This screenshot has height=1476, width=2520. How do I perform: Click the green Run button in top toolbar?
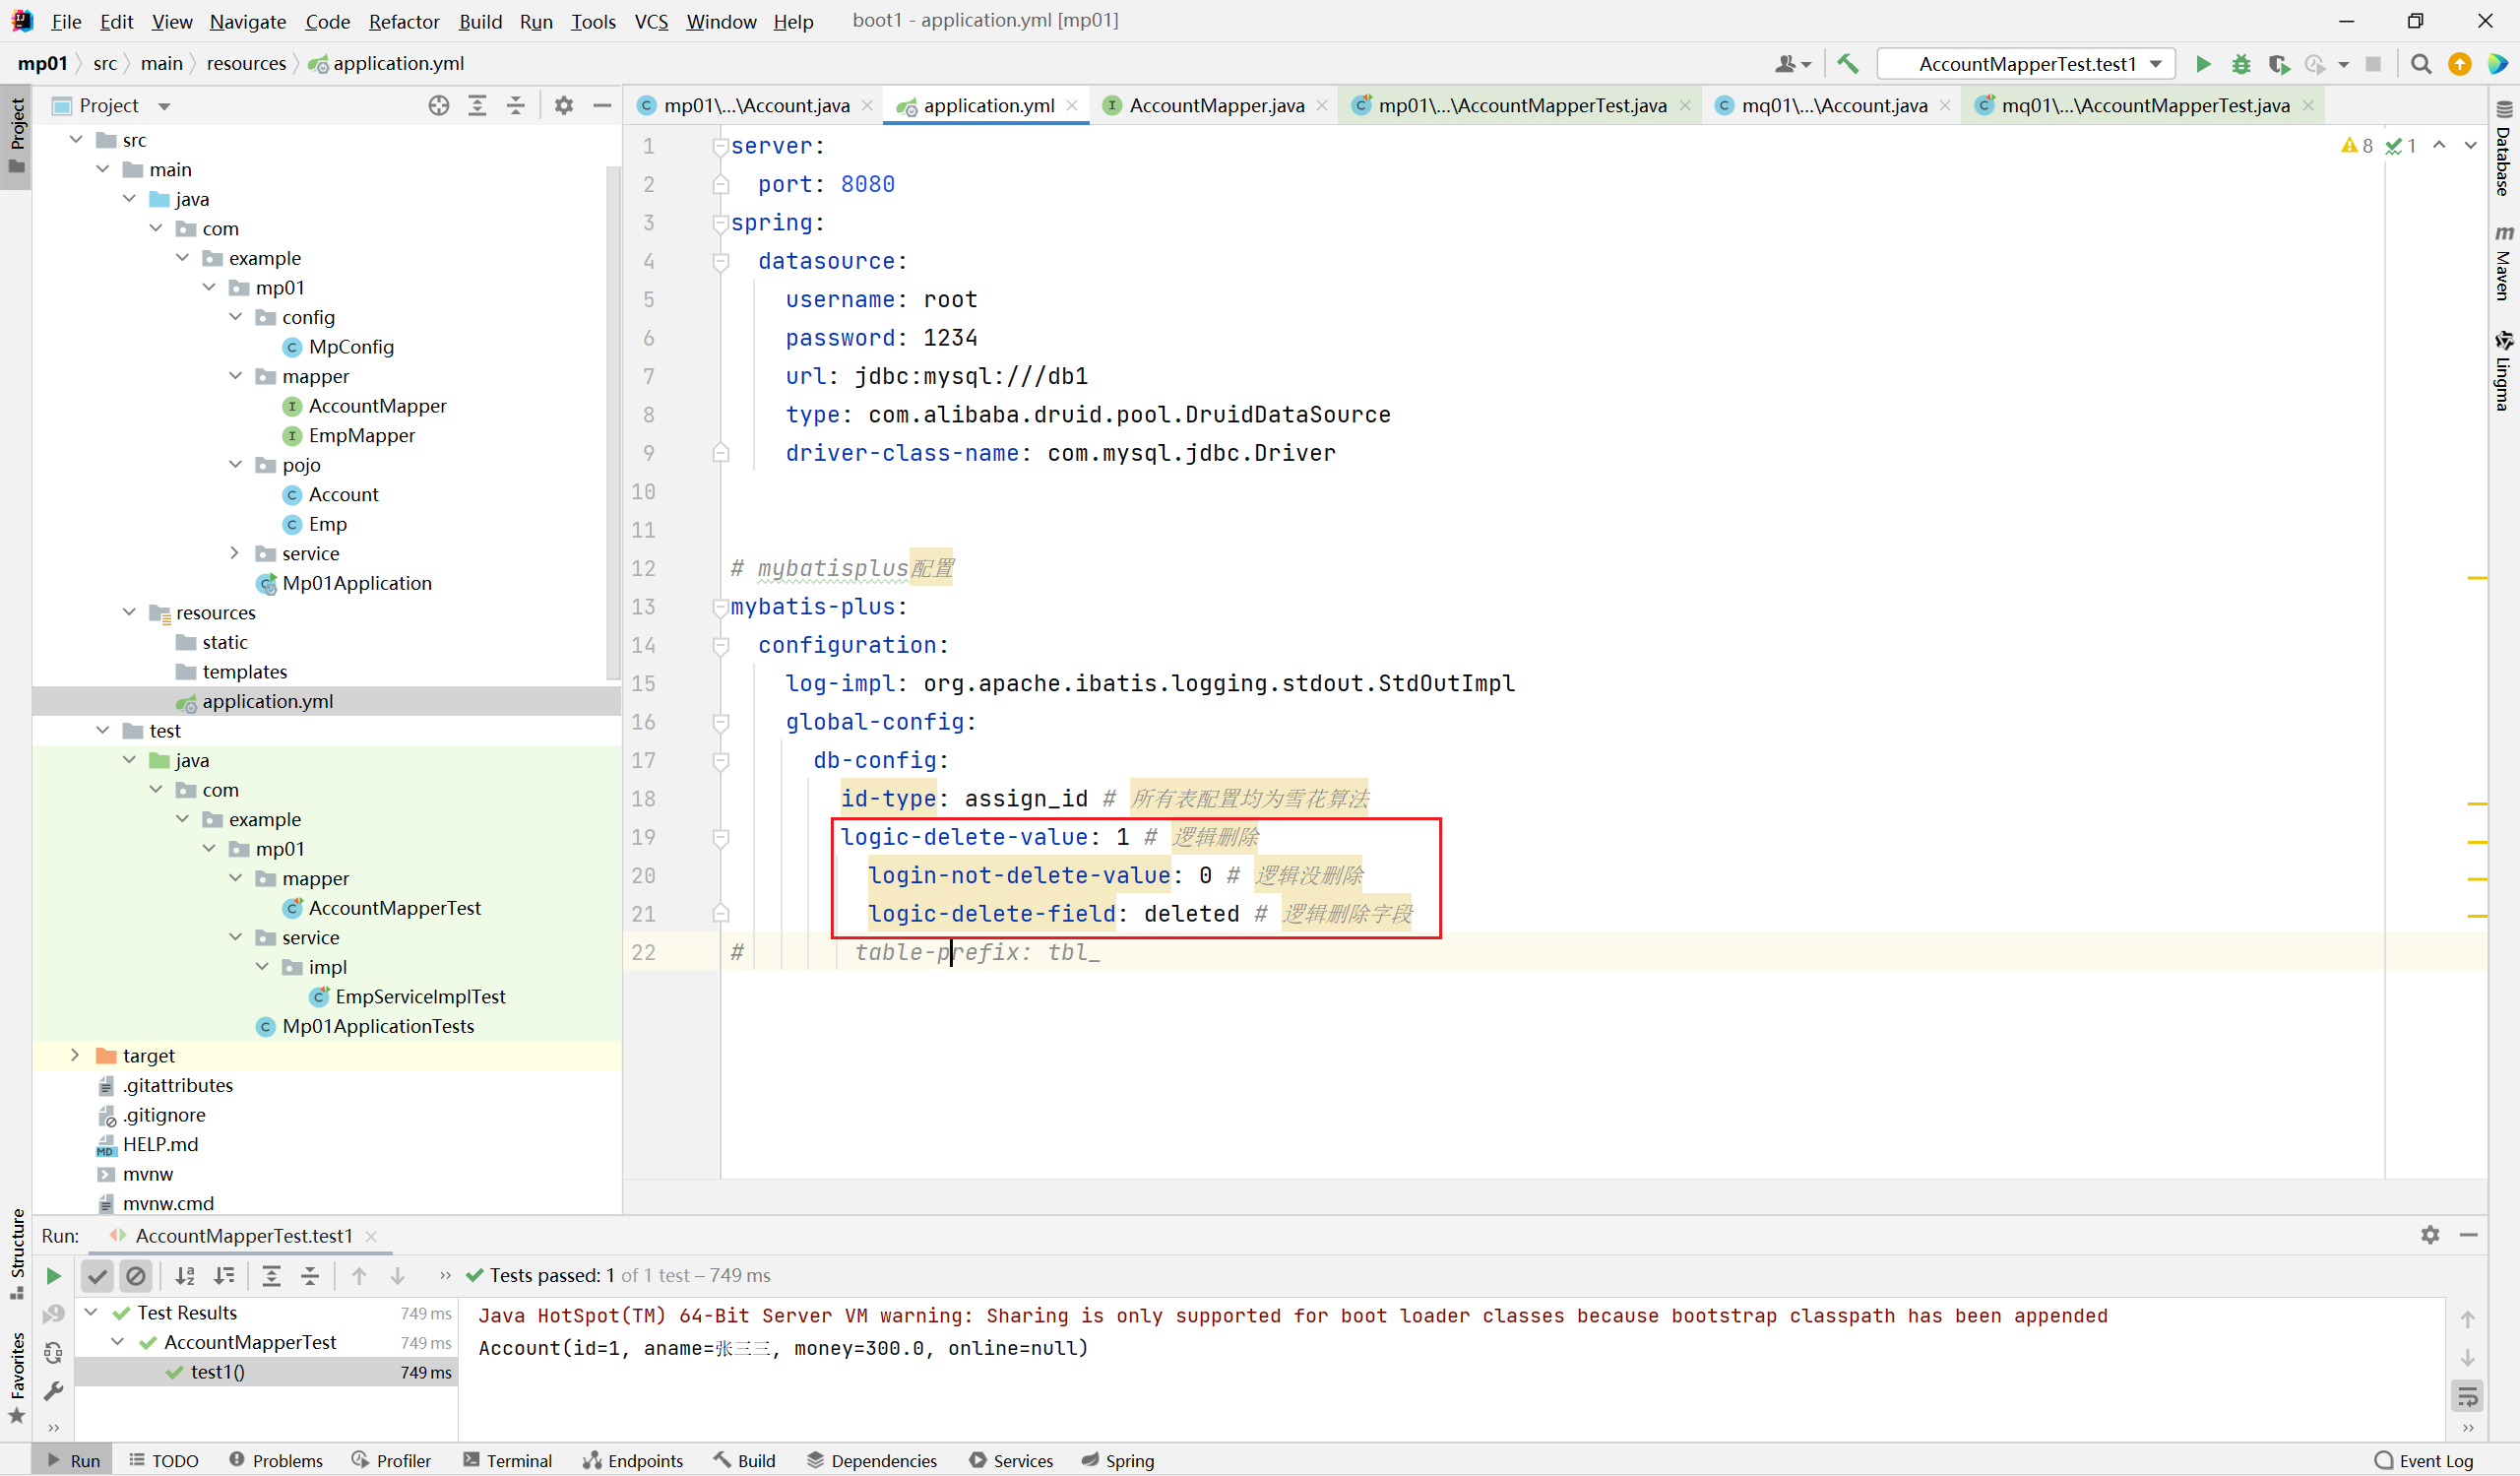(x=2203, y=64)
